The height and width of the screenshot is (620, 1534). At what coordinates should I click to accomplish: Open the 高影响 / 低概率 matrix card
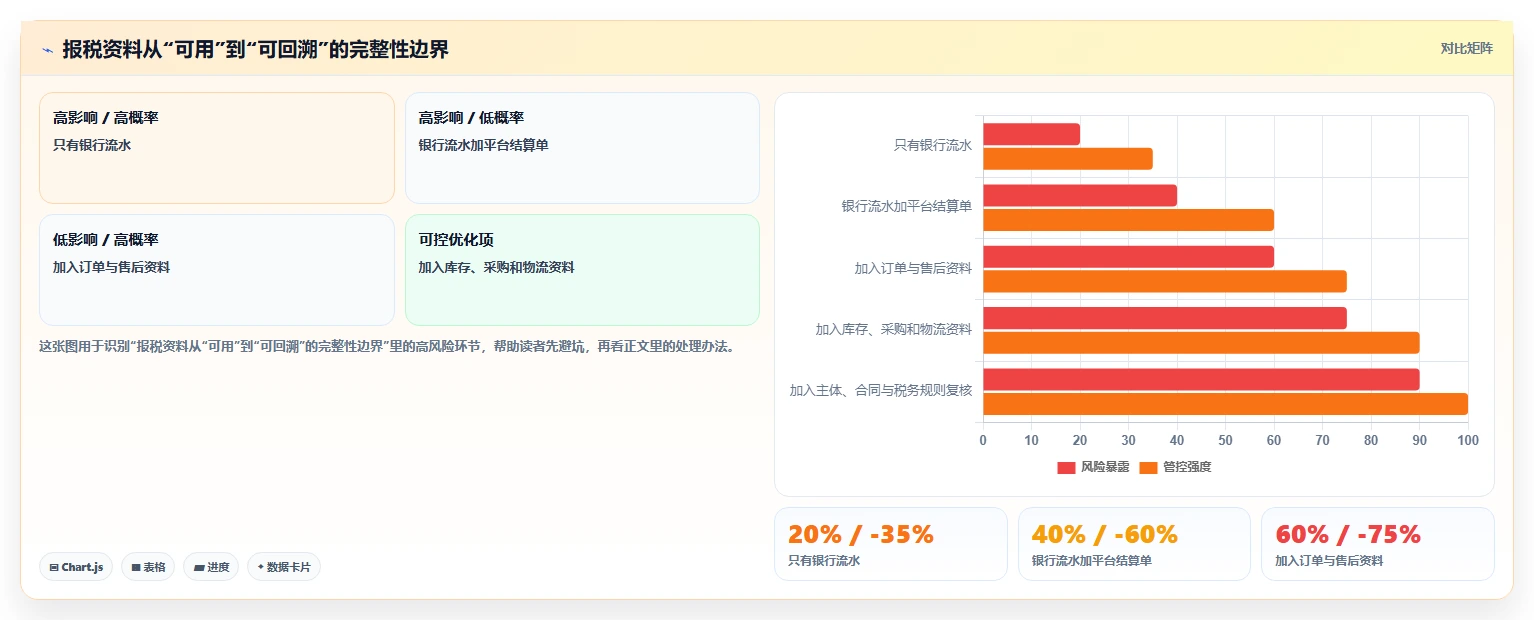[582, 148]
